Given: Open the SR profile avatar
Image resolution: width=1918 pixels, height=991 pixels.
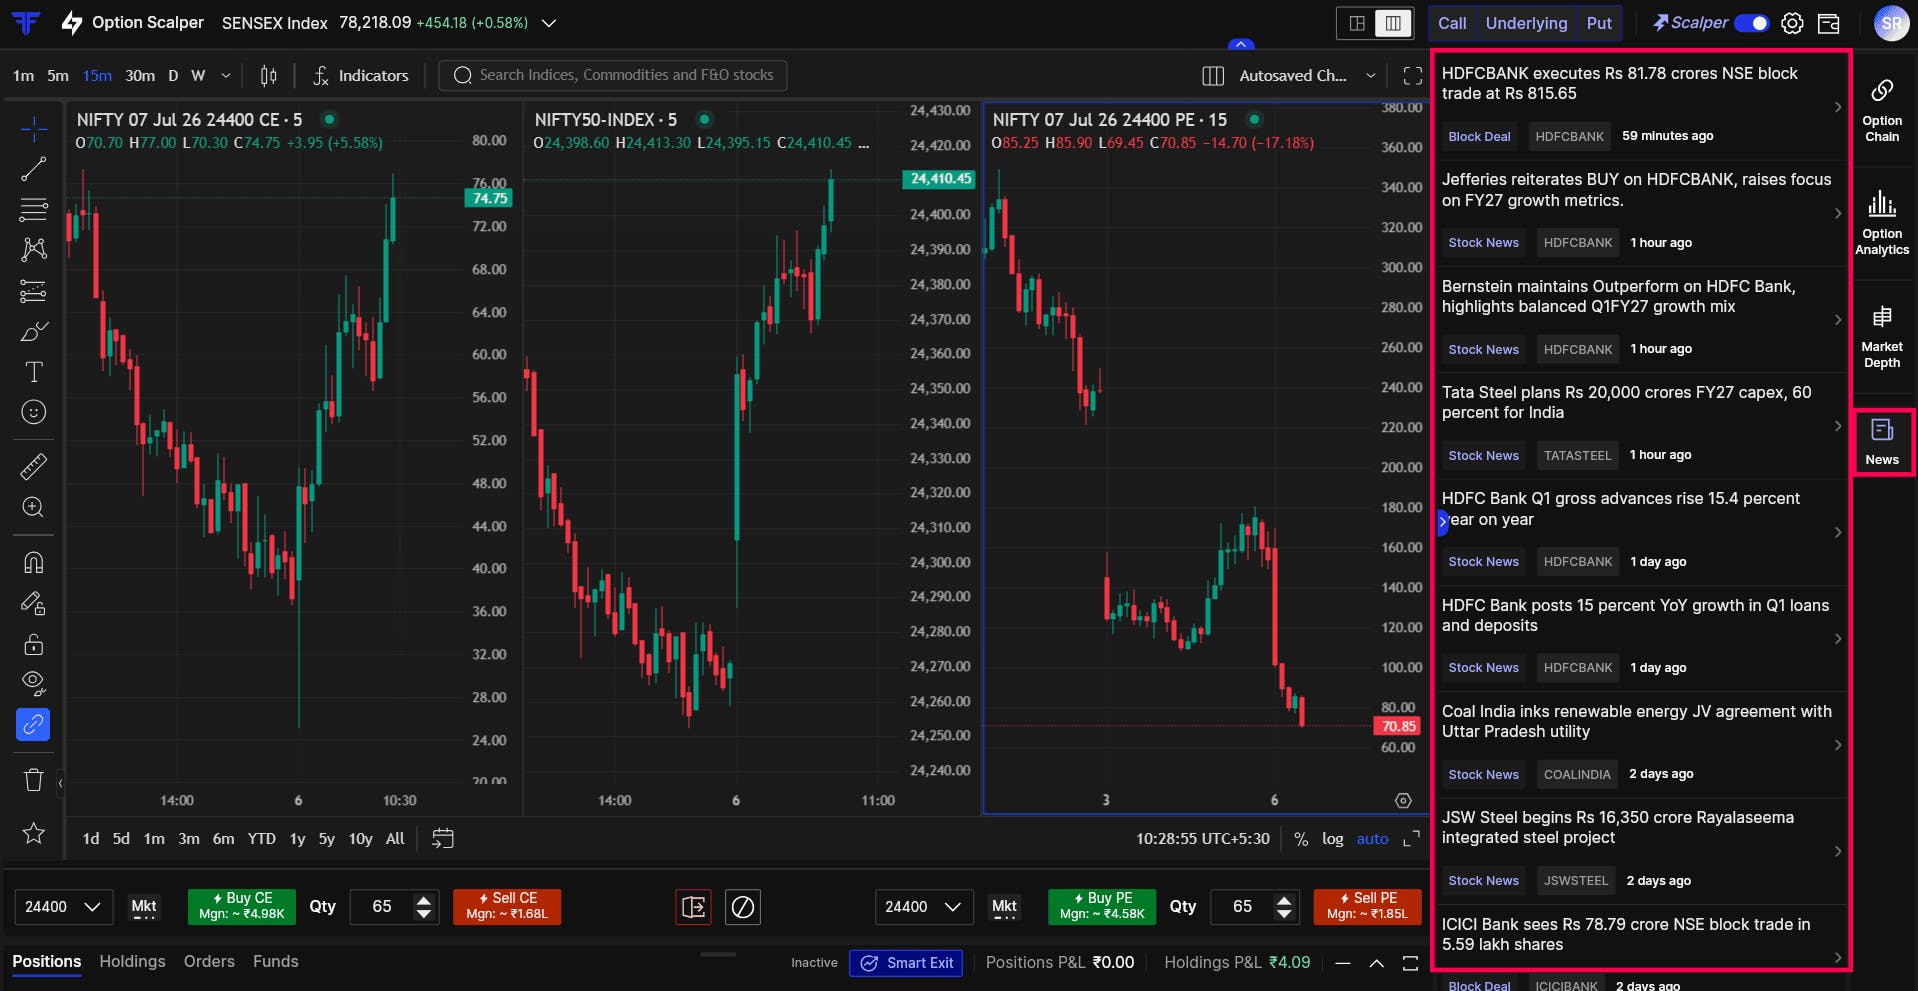Looking at the screenshot, I should [1891, 23].
